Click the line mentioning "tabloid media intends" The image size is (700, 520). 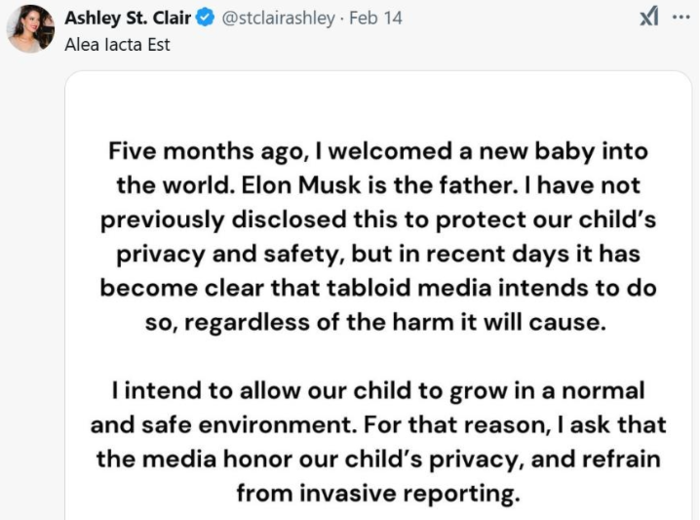coord(380,288)
